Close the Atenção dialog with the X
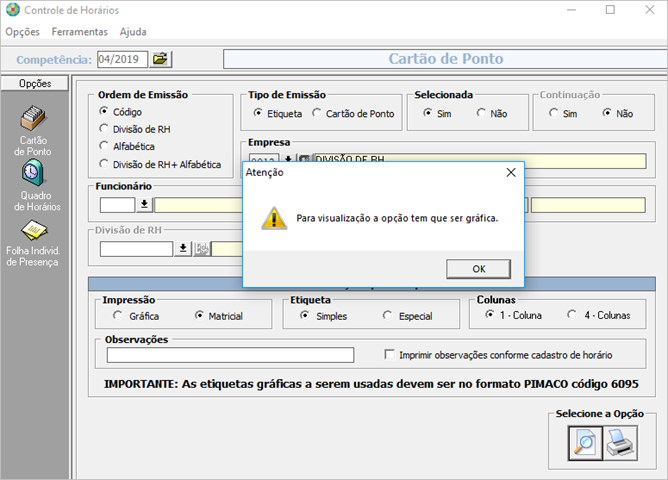Image resolution: width=668 pixels, height=480 pixels. tap(511, 172)
